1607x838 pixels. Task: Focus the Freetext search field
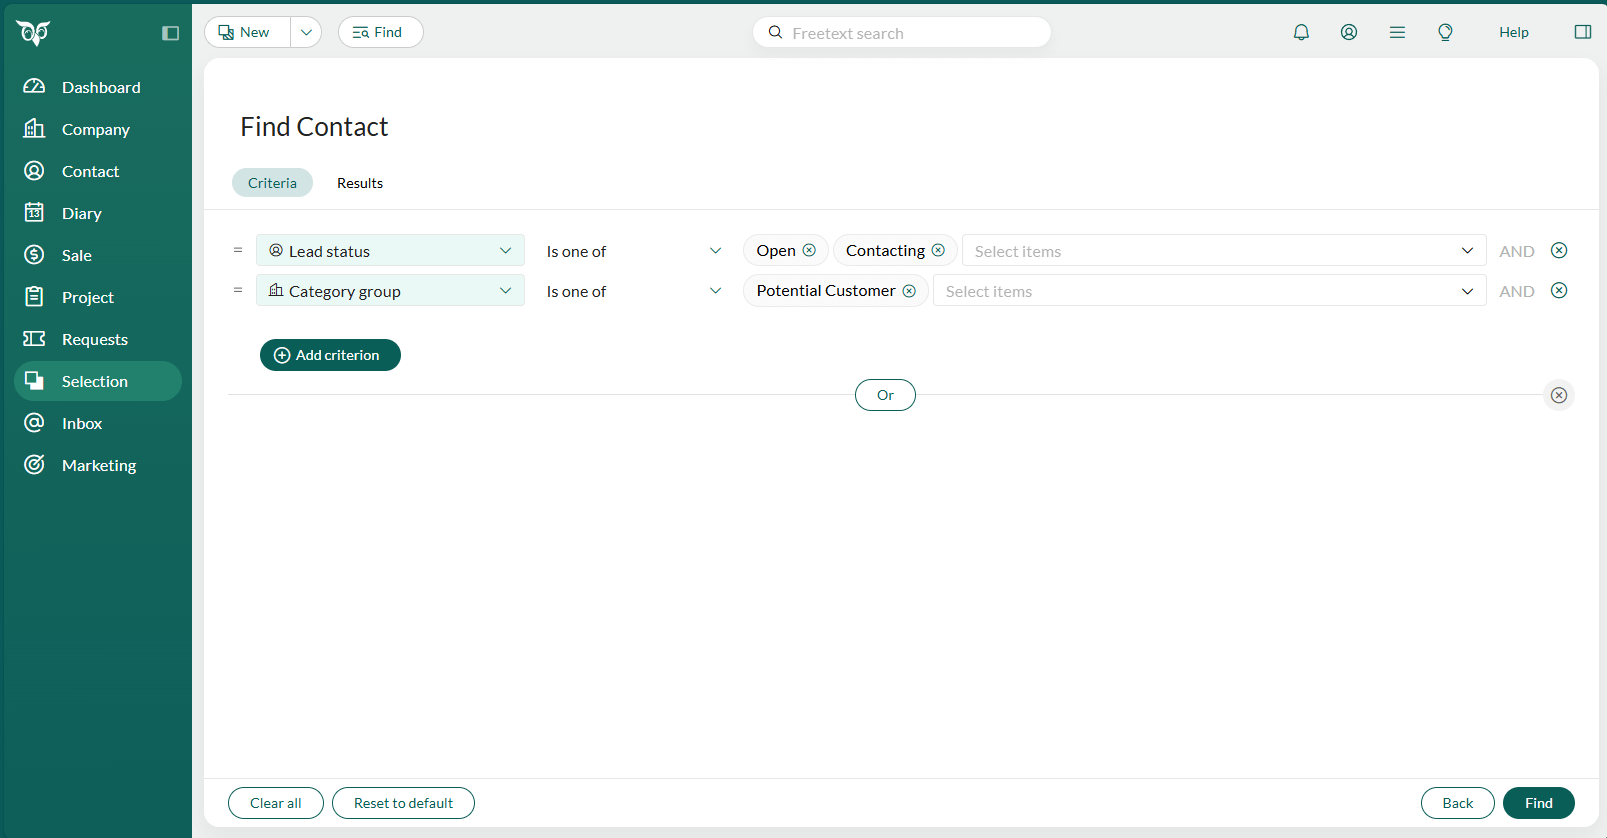click(x=902, y=33)
